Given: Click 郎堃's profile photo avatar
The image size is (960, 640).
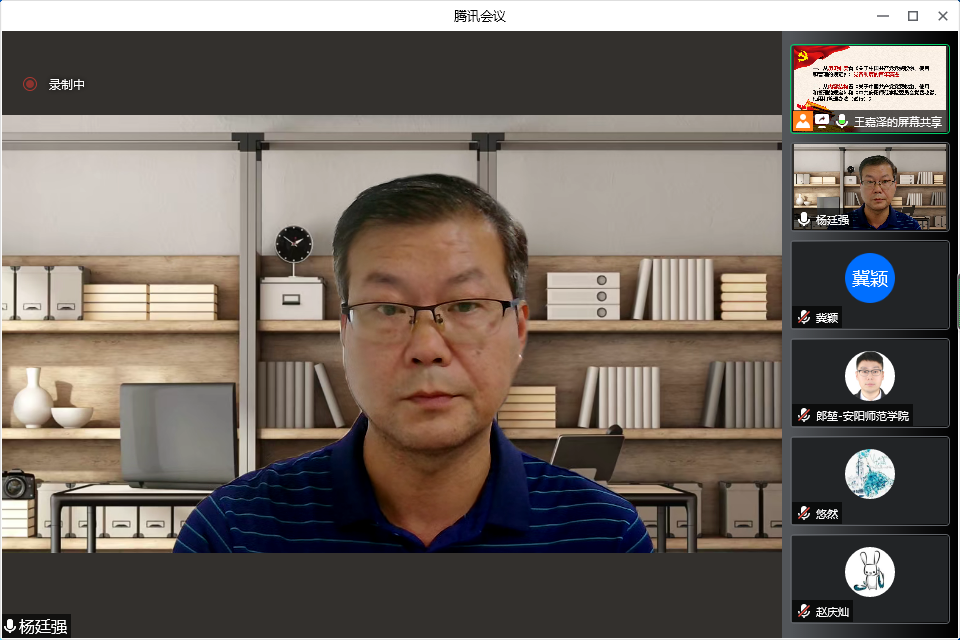Looking at the screenshot, I should pyautogui.click(x=870, y=376).
